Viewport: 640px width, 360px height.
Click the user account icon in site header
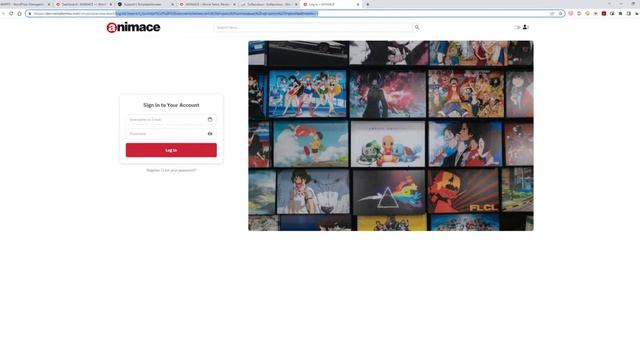tap(525, 27)
